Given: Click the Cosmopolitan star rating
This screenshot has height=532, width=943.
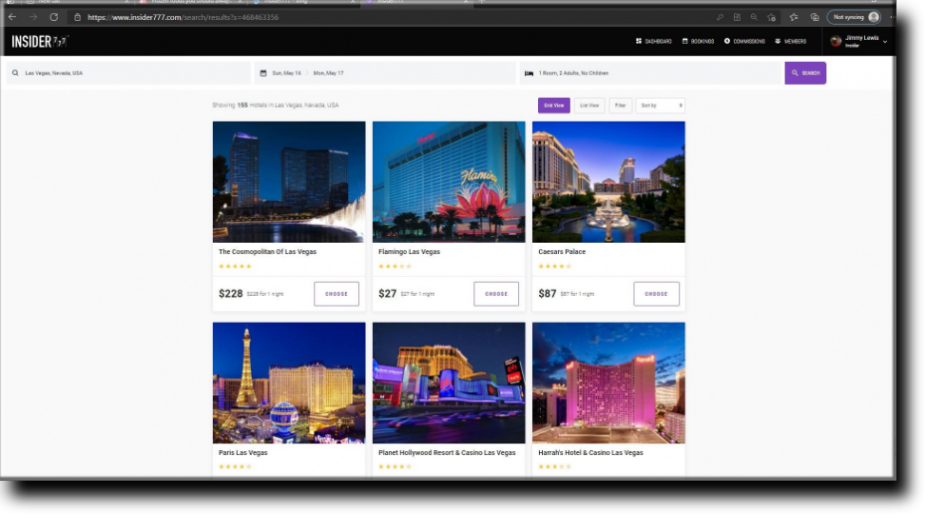Looking at the screenshot, I should tap(235, 266).
